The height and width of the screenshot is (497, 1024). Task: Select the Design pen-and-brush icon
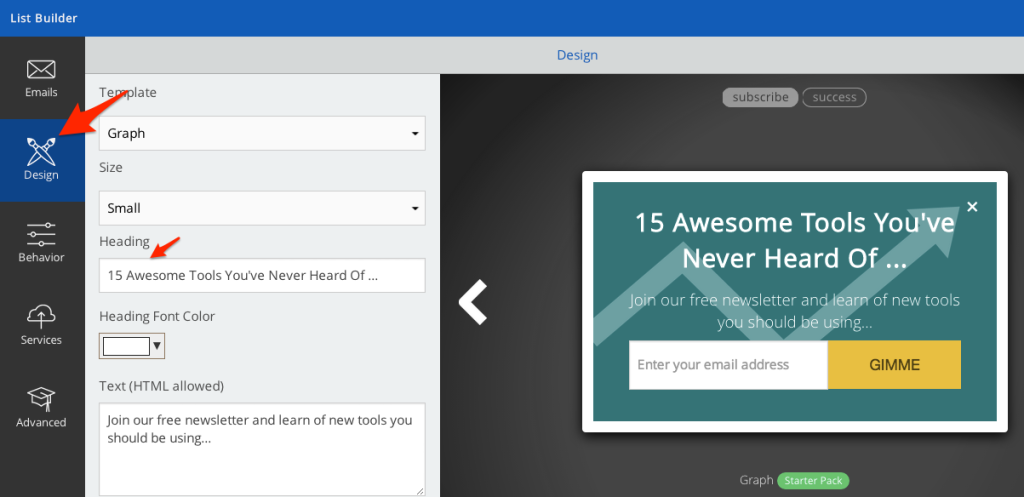coord(41,151)
